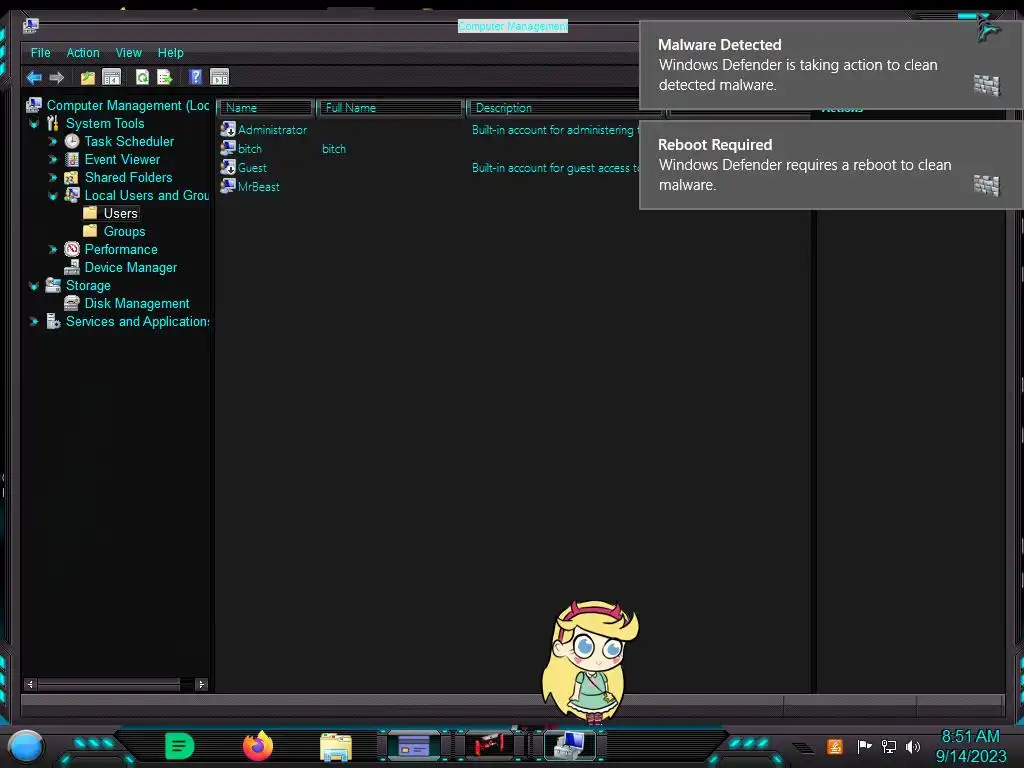The image size is (1024, 768).
Task: Click the Star Butterfly desktop mascot
Action: 590,661
